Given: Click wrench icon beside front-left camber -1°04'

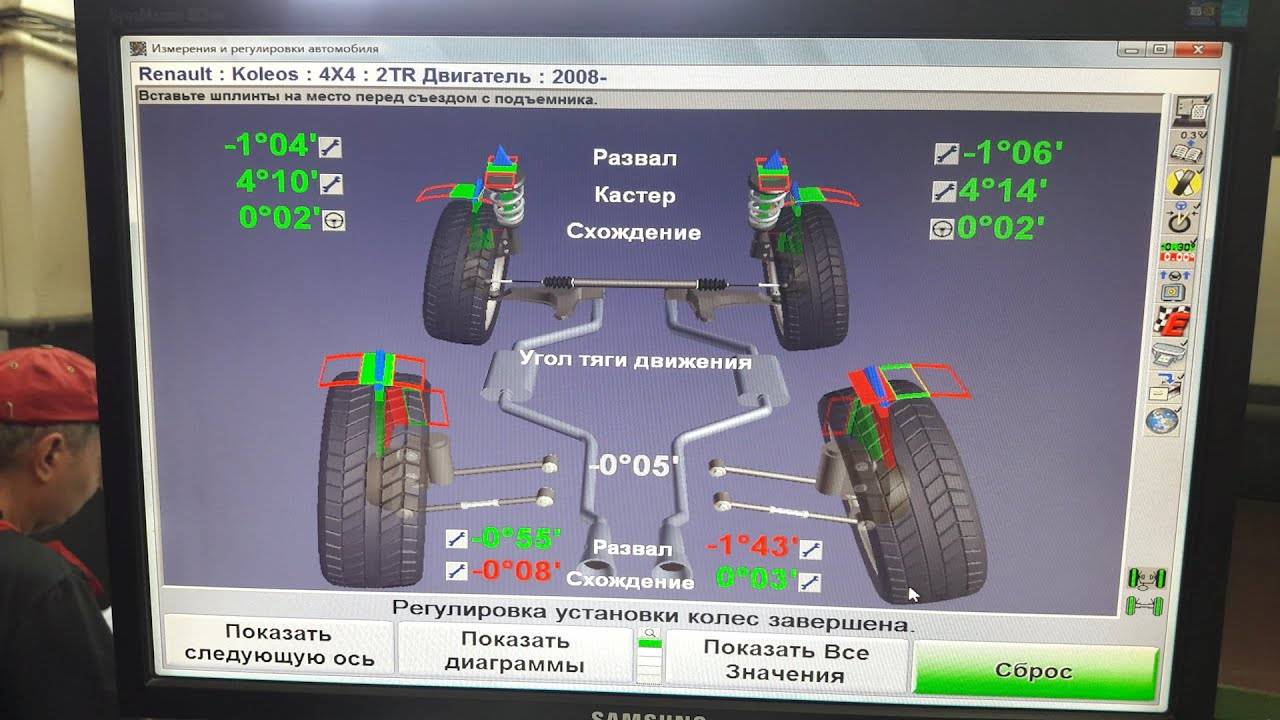Looking at the screenshot, I should click(x=330, y=148).
